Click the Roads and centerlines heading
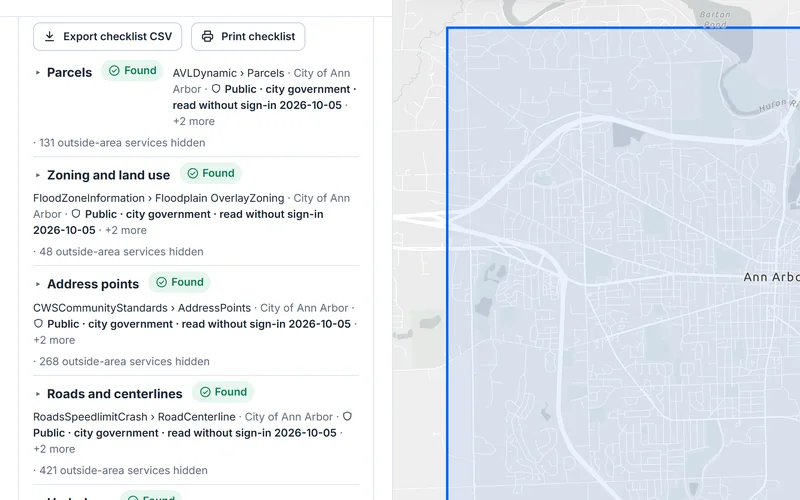The width and height of the screenshot is (800, 500). (115, 394)
